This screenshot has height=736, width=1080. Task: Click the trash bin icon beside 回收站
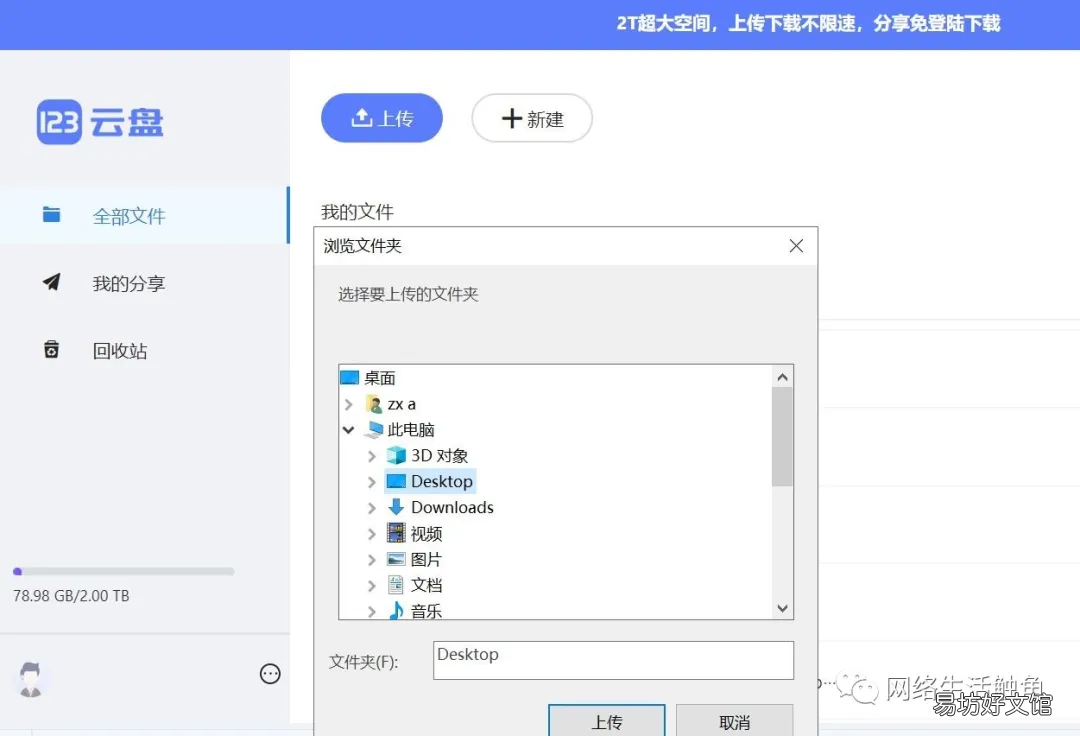point(52,349)
